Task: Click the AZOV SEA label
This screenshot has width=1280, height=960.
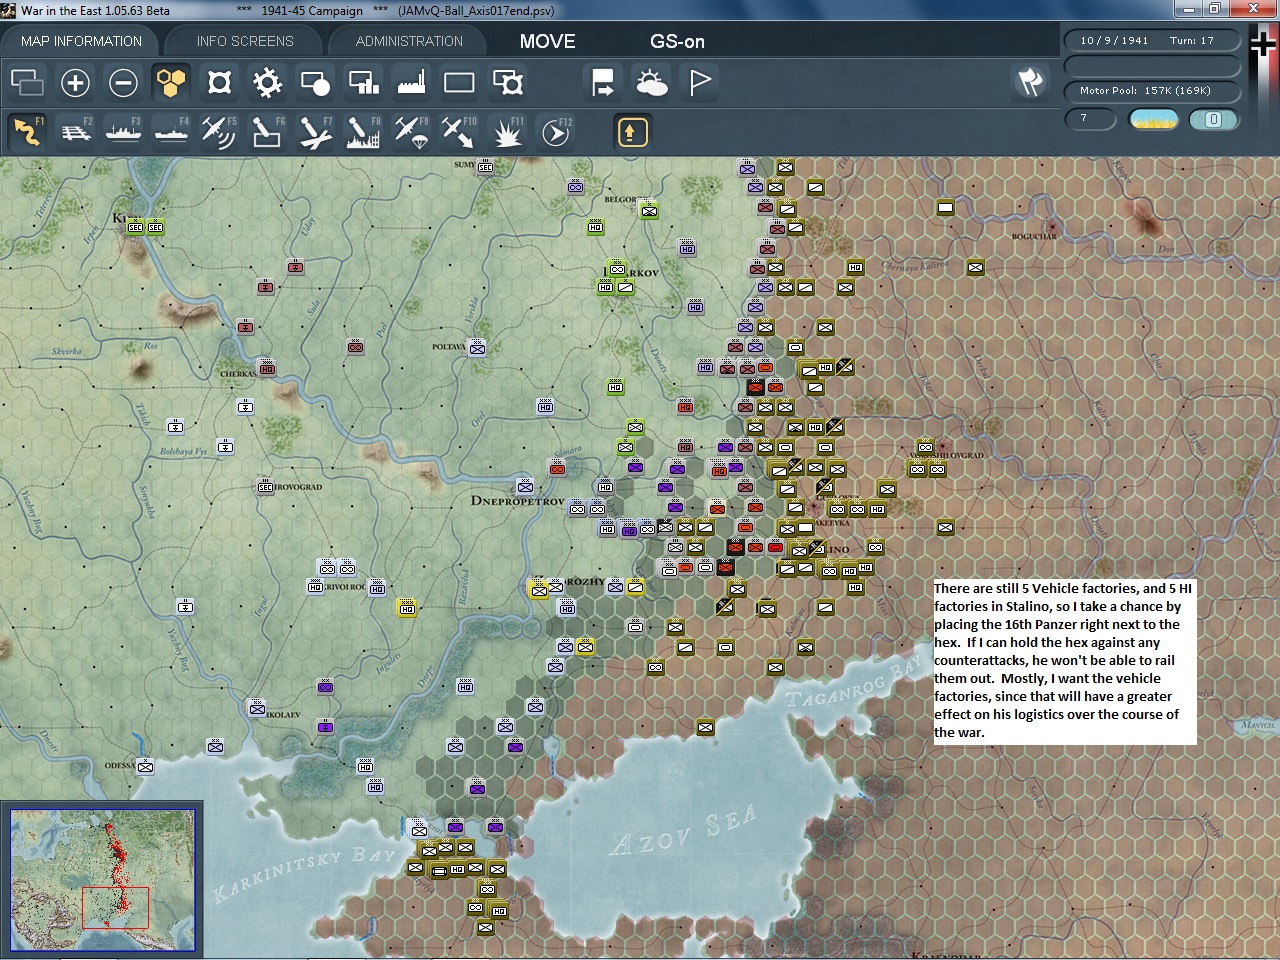Action: click(x=683, y=832)
